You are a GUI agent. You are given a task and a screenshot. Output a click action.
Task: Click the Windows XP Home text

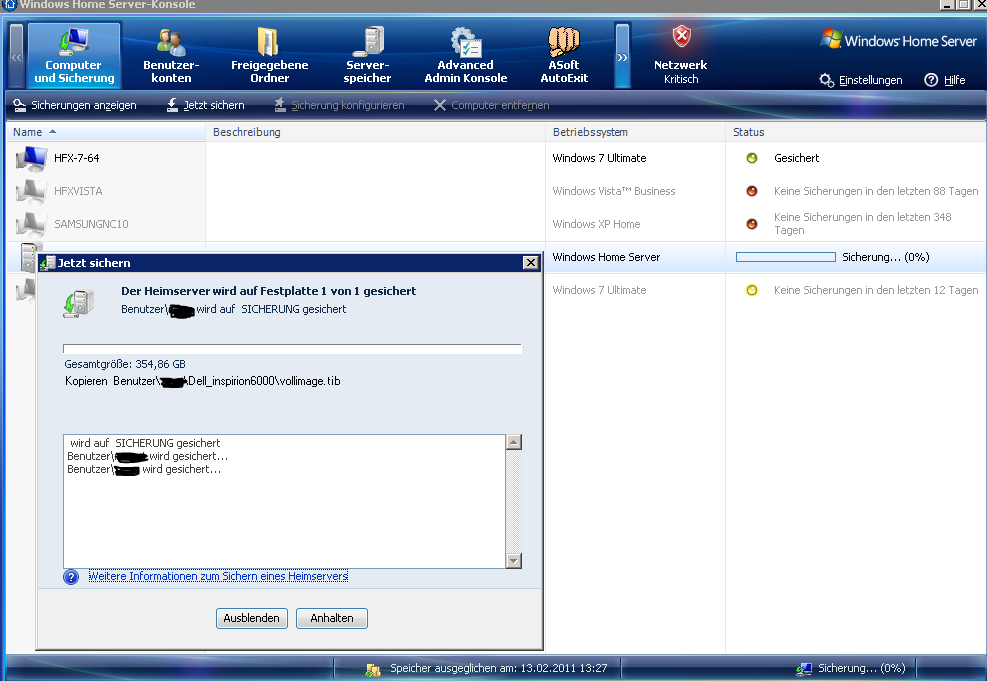click(596, 223)
